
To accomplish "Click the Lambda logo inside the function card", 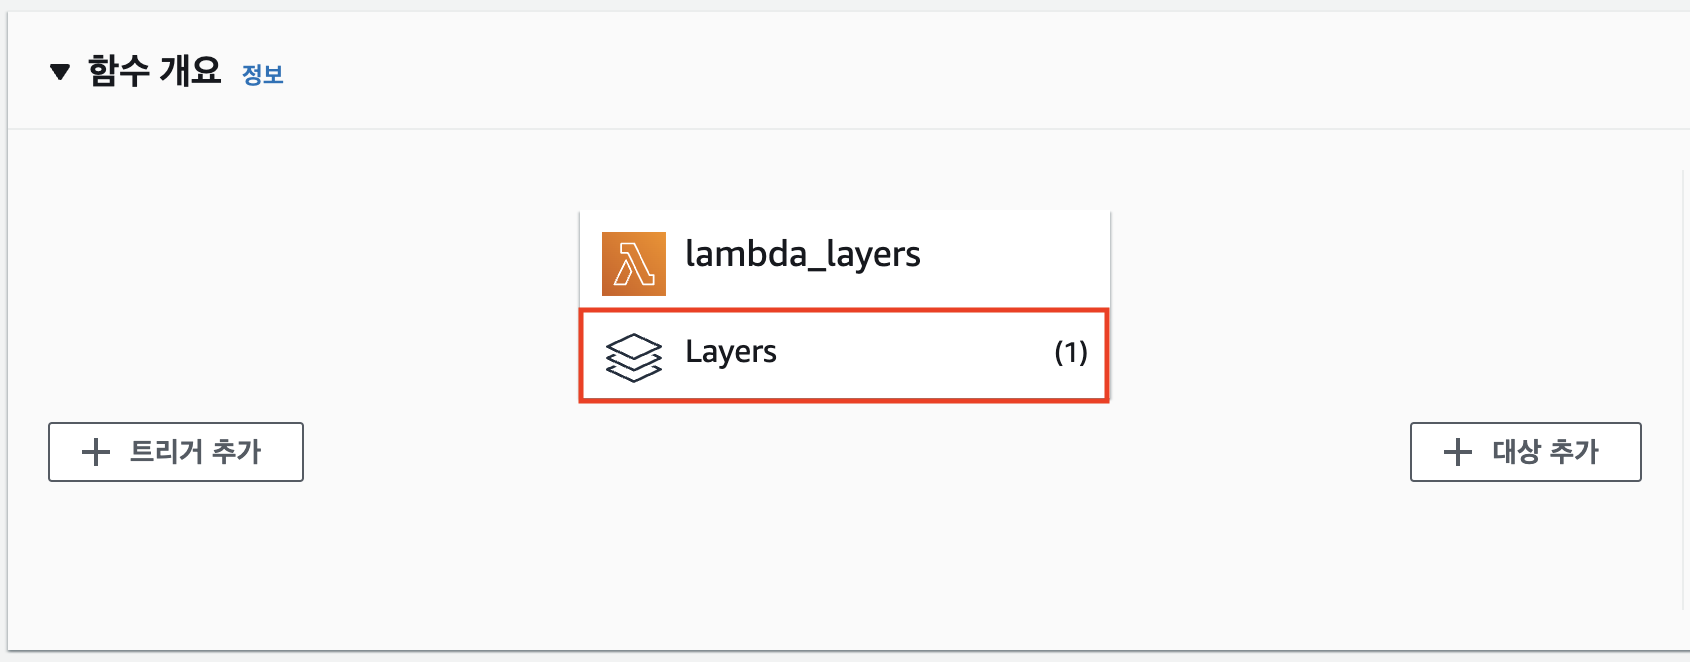I will point(632,262).
